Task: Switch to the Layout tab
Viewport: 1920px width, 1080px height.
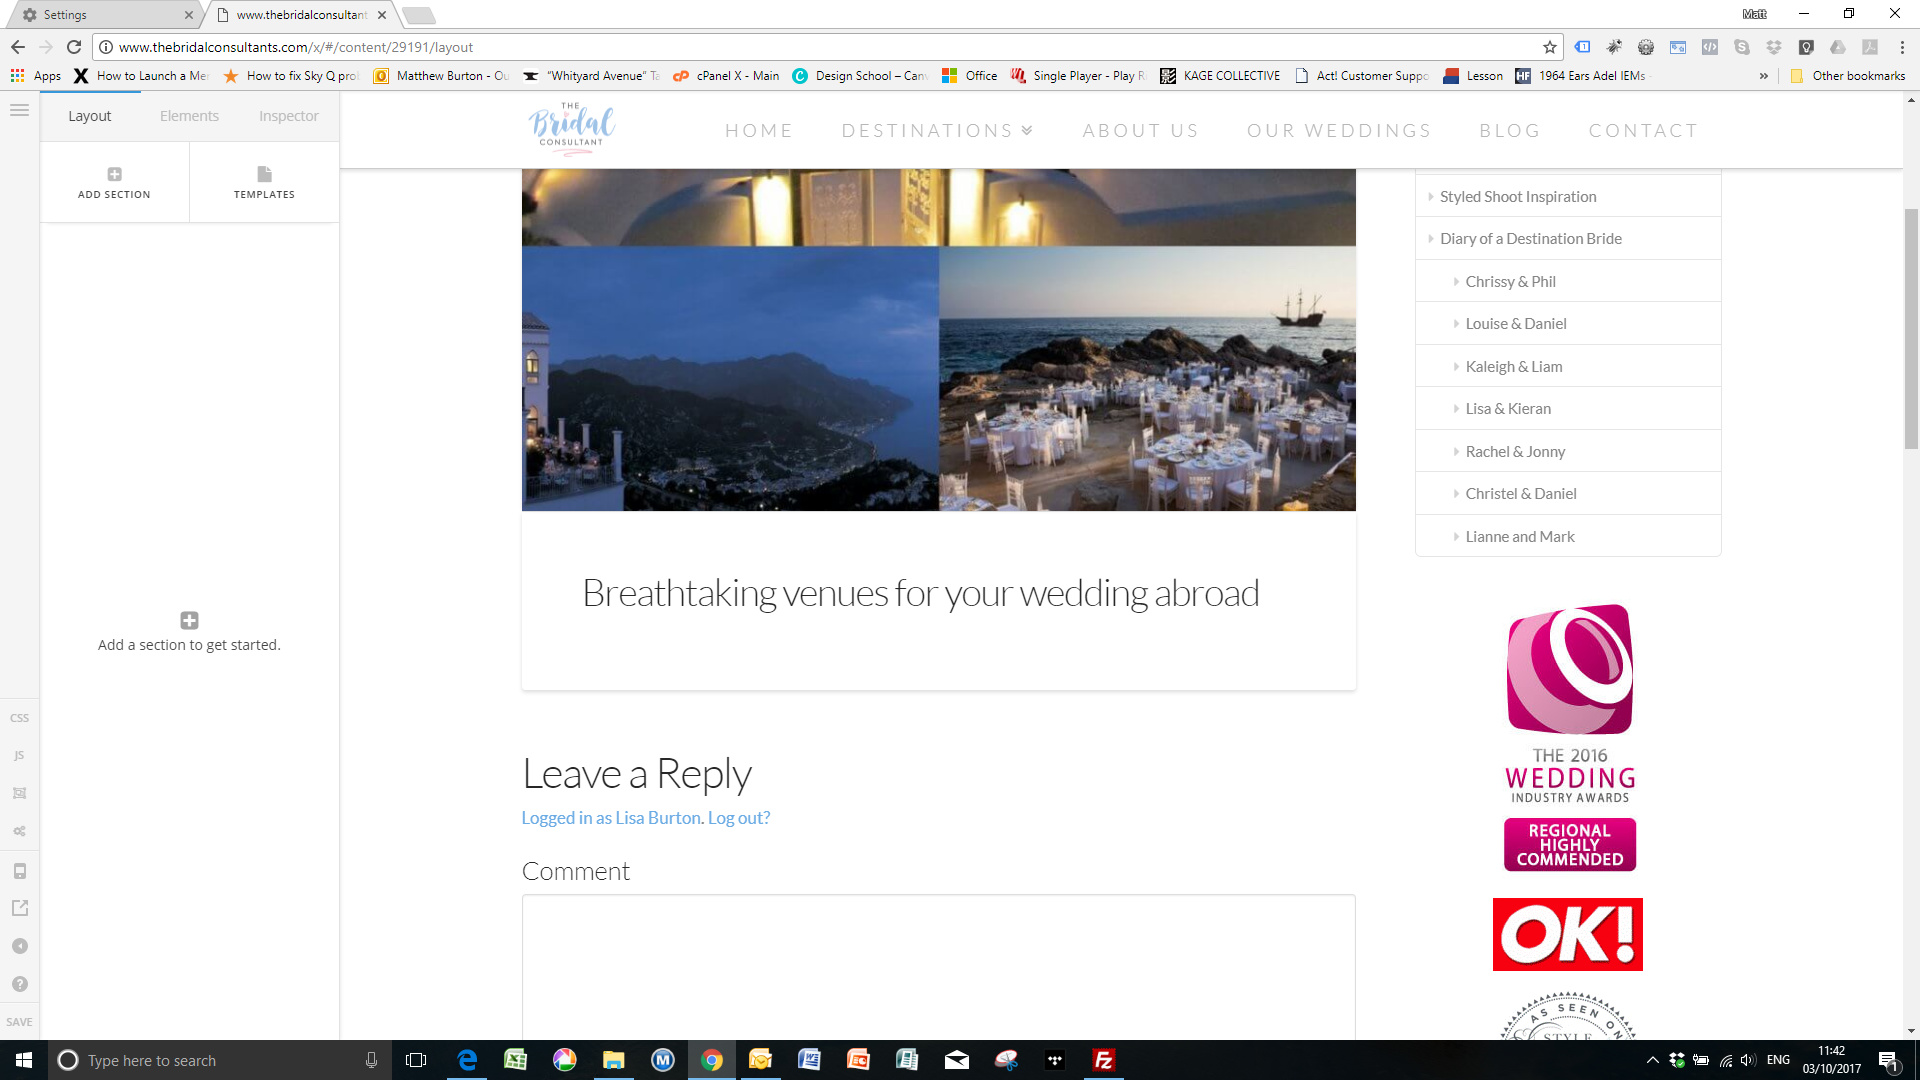Action: click(90, 116)
